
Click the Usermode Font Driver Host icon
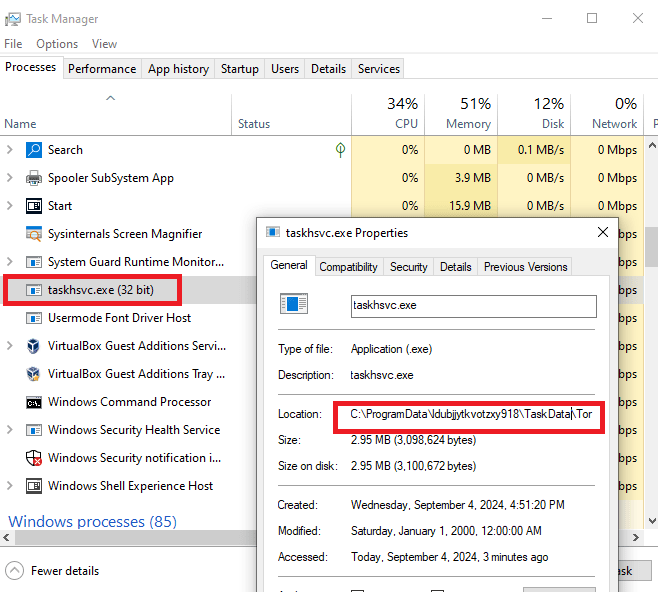(x=33, y=318)
